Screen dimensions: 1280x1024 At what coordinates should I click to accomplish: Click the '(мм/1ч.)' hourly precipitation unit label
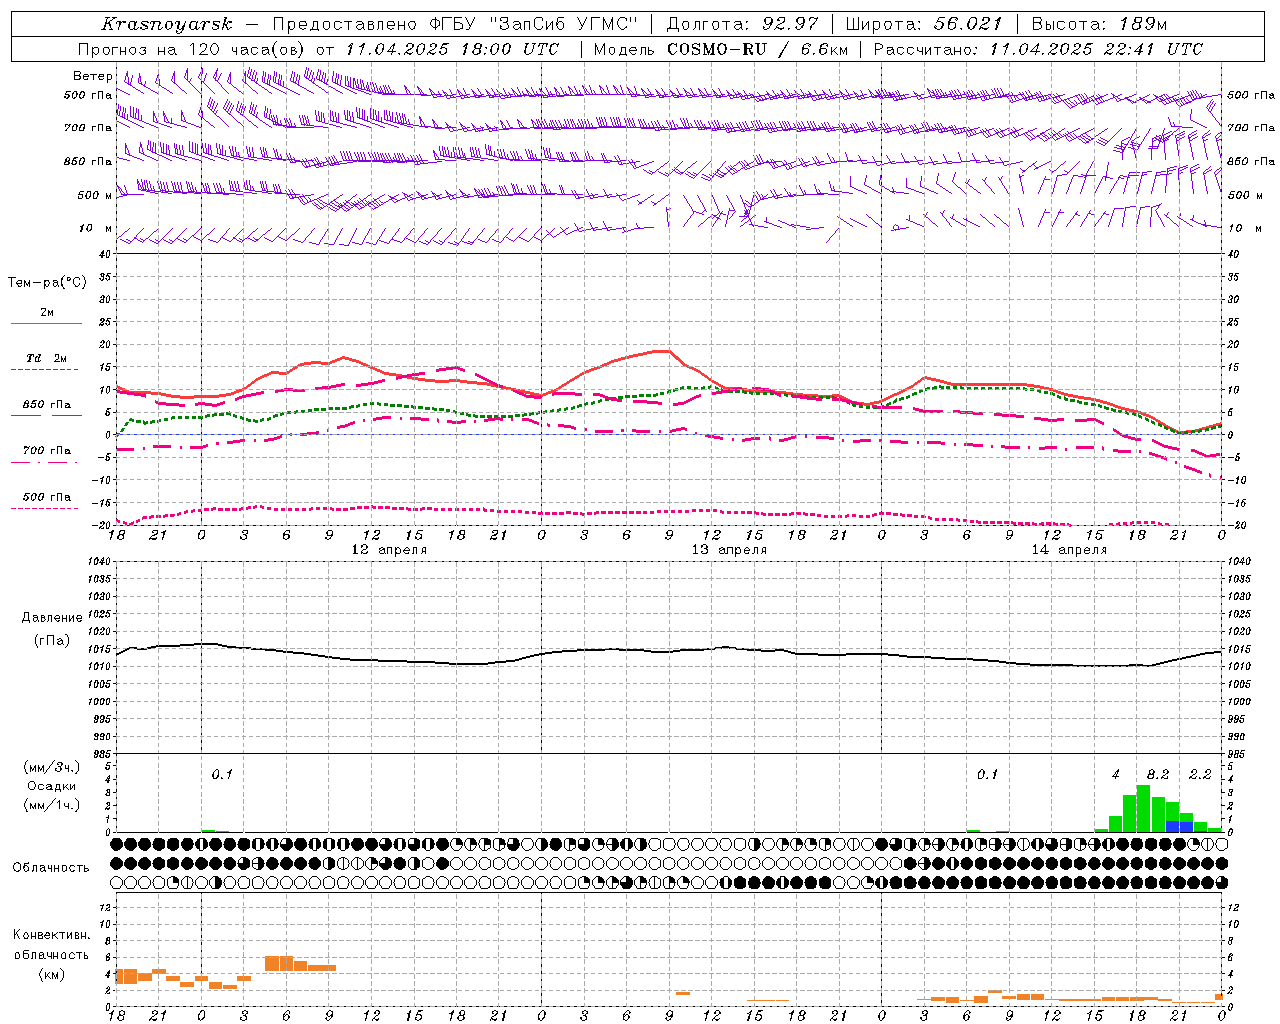pos(51,806)
